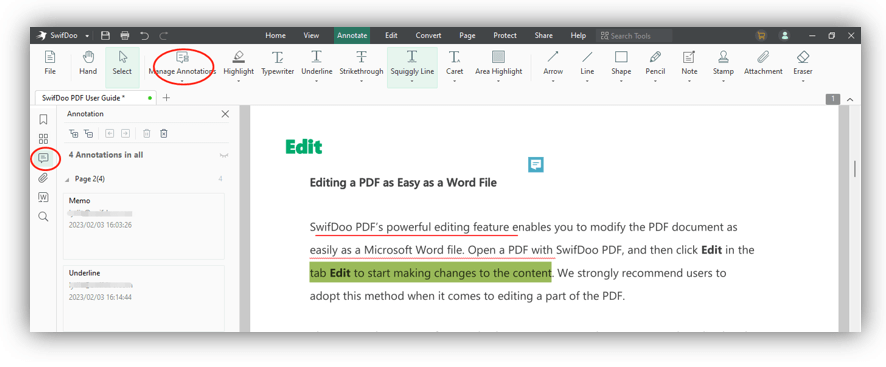Click the Print icon in title bar
This screenshot has height=367, width=886.
click(x=125, y=36)
